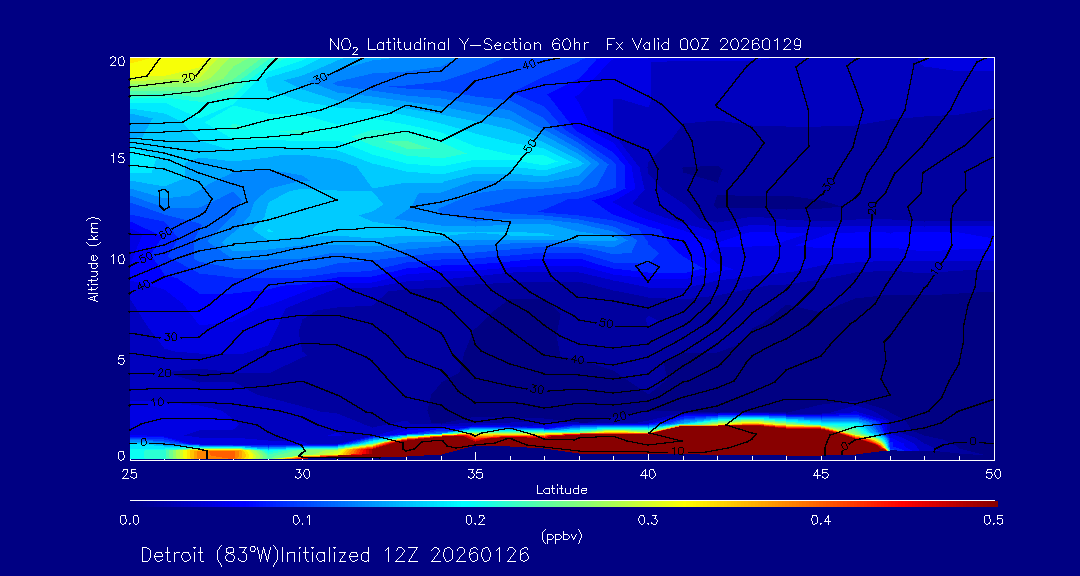The height and width of the screenshot is (576, 1080).
Task: Select the 0.3 value on the colorbar
Action: [648, 520]
